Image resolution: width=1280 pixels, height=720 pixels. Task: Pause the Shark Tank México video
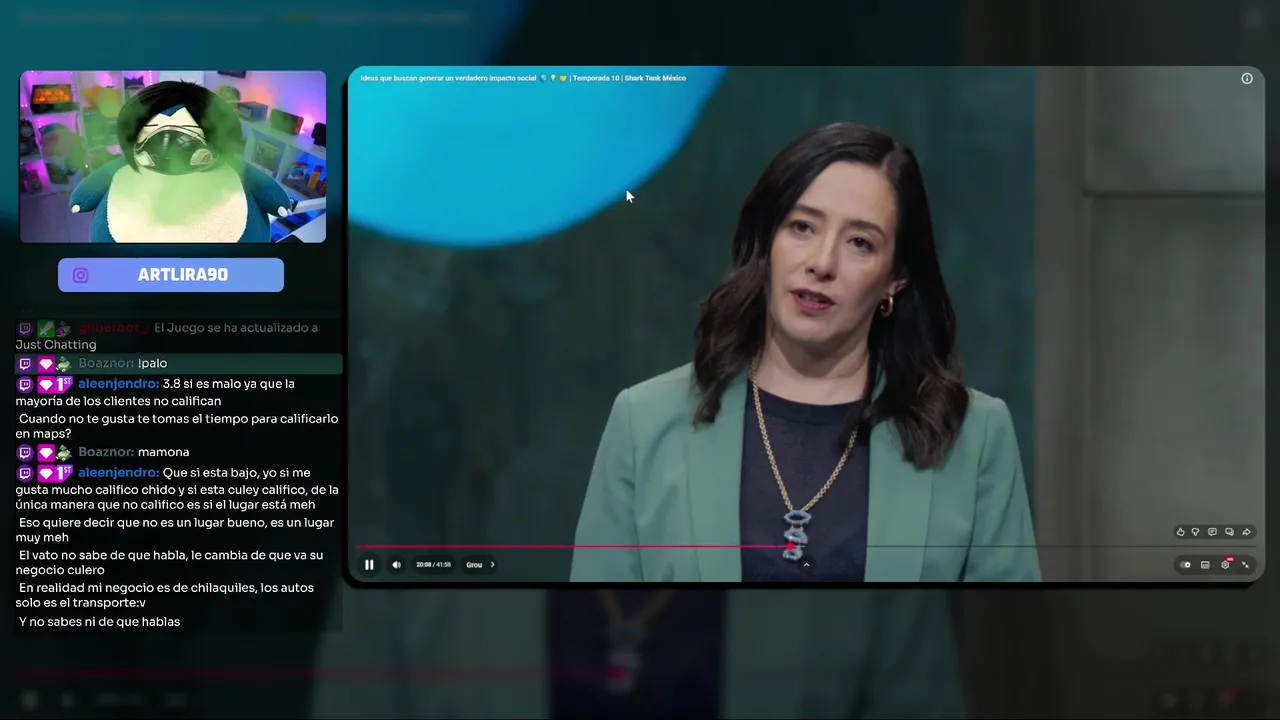click(x=369, y=565)
